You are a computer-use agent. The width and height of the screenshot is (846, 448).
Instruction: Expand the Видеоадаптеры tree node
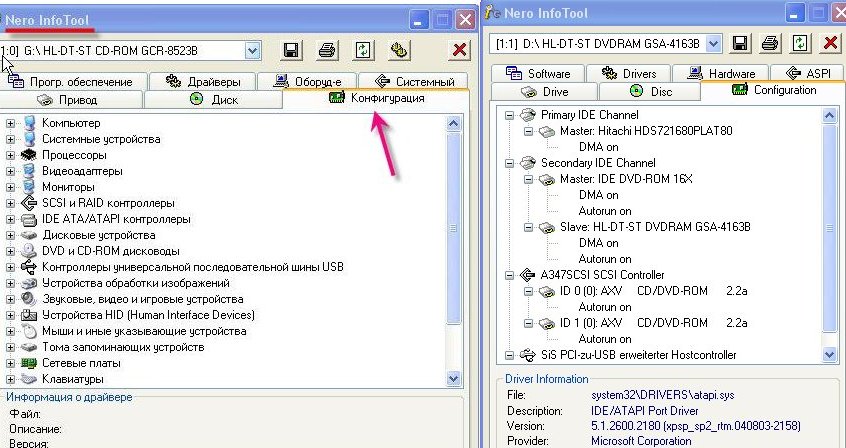tap(11, 171)
